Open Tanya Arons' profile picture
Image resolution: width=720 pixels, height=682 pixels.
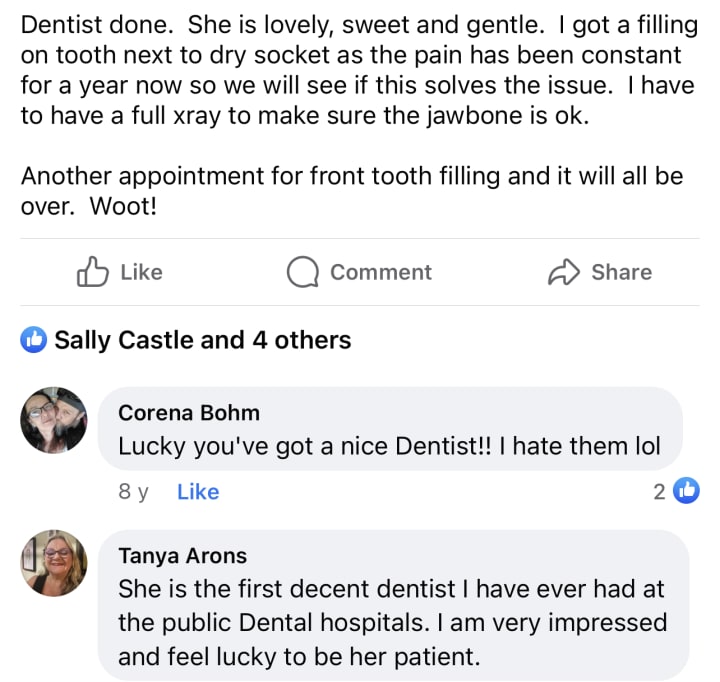[x=54, y=563]
